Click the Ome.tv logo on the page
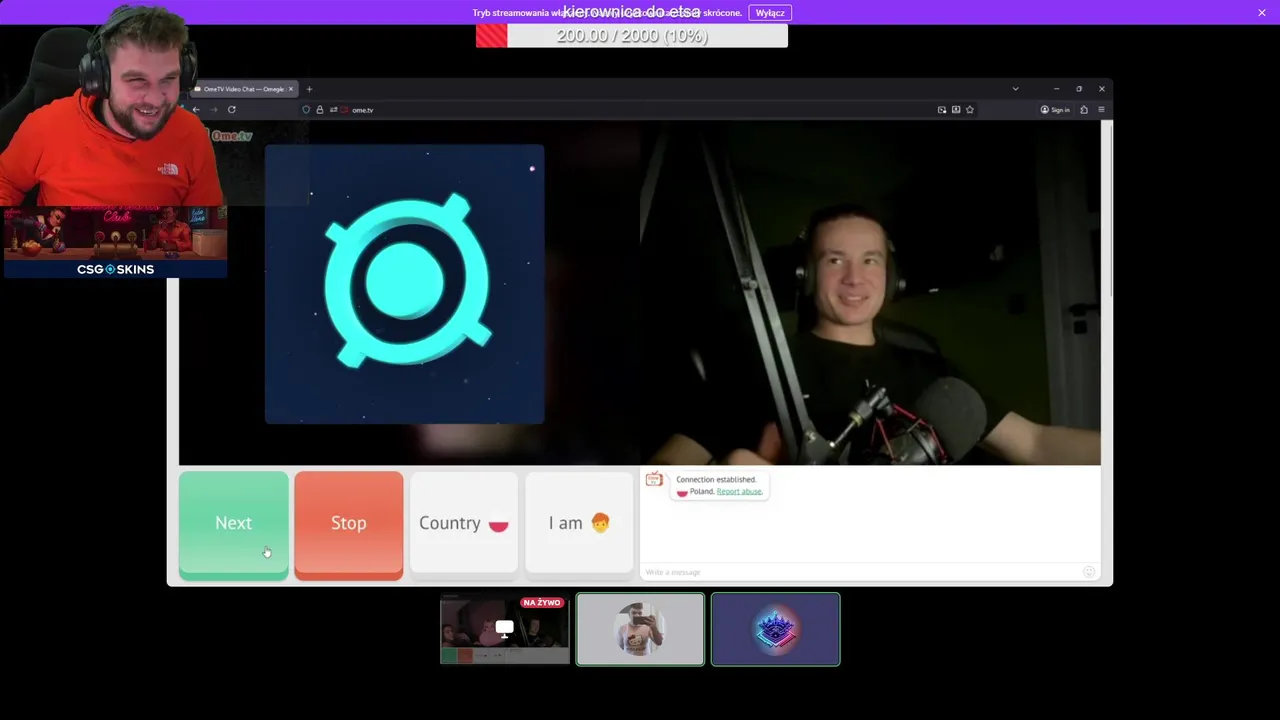 (x=232, y=136)
